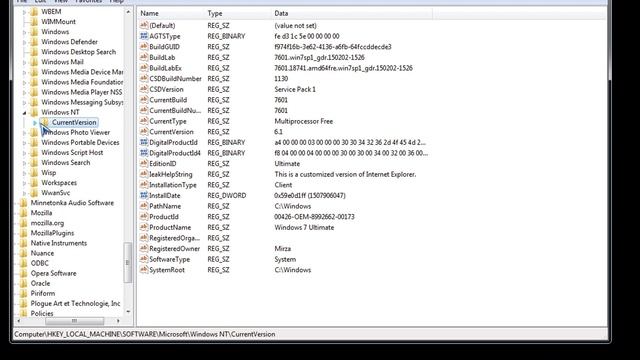Click the string icon beside ProductName
Image resolution: width=640 pixels, height=360 pixels.
[144, 227]
